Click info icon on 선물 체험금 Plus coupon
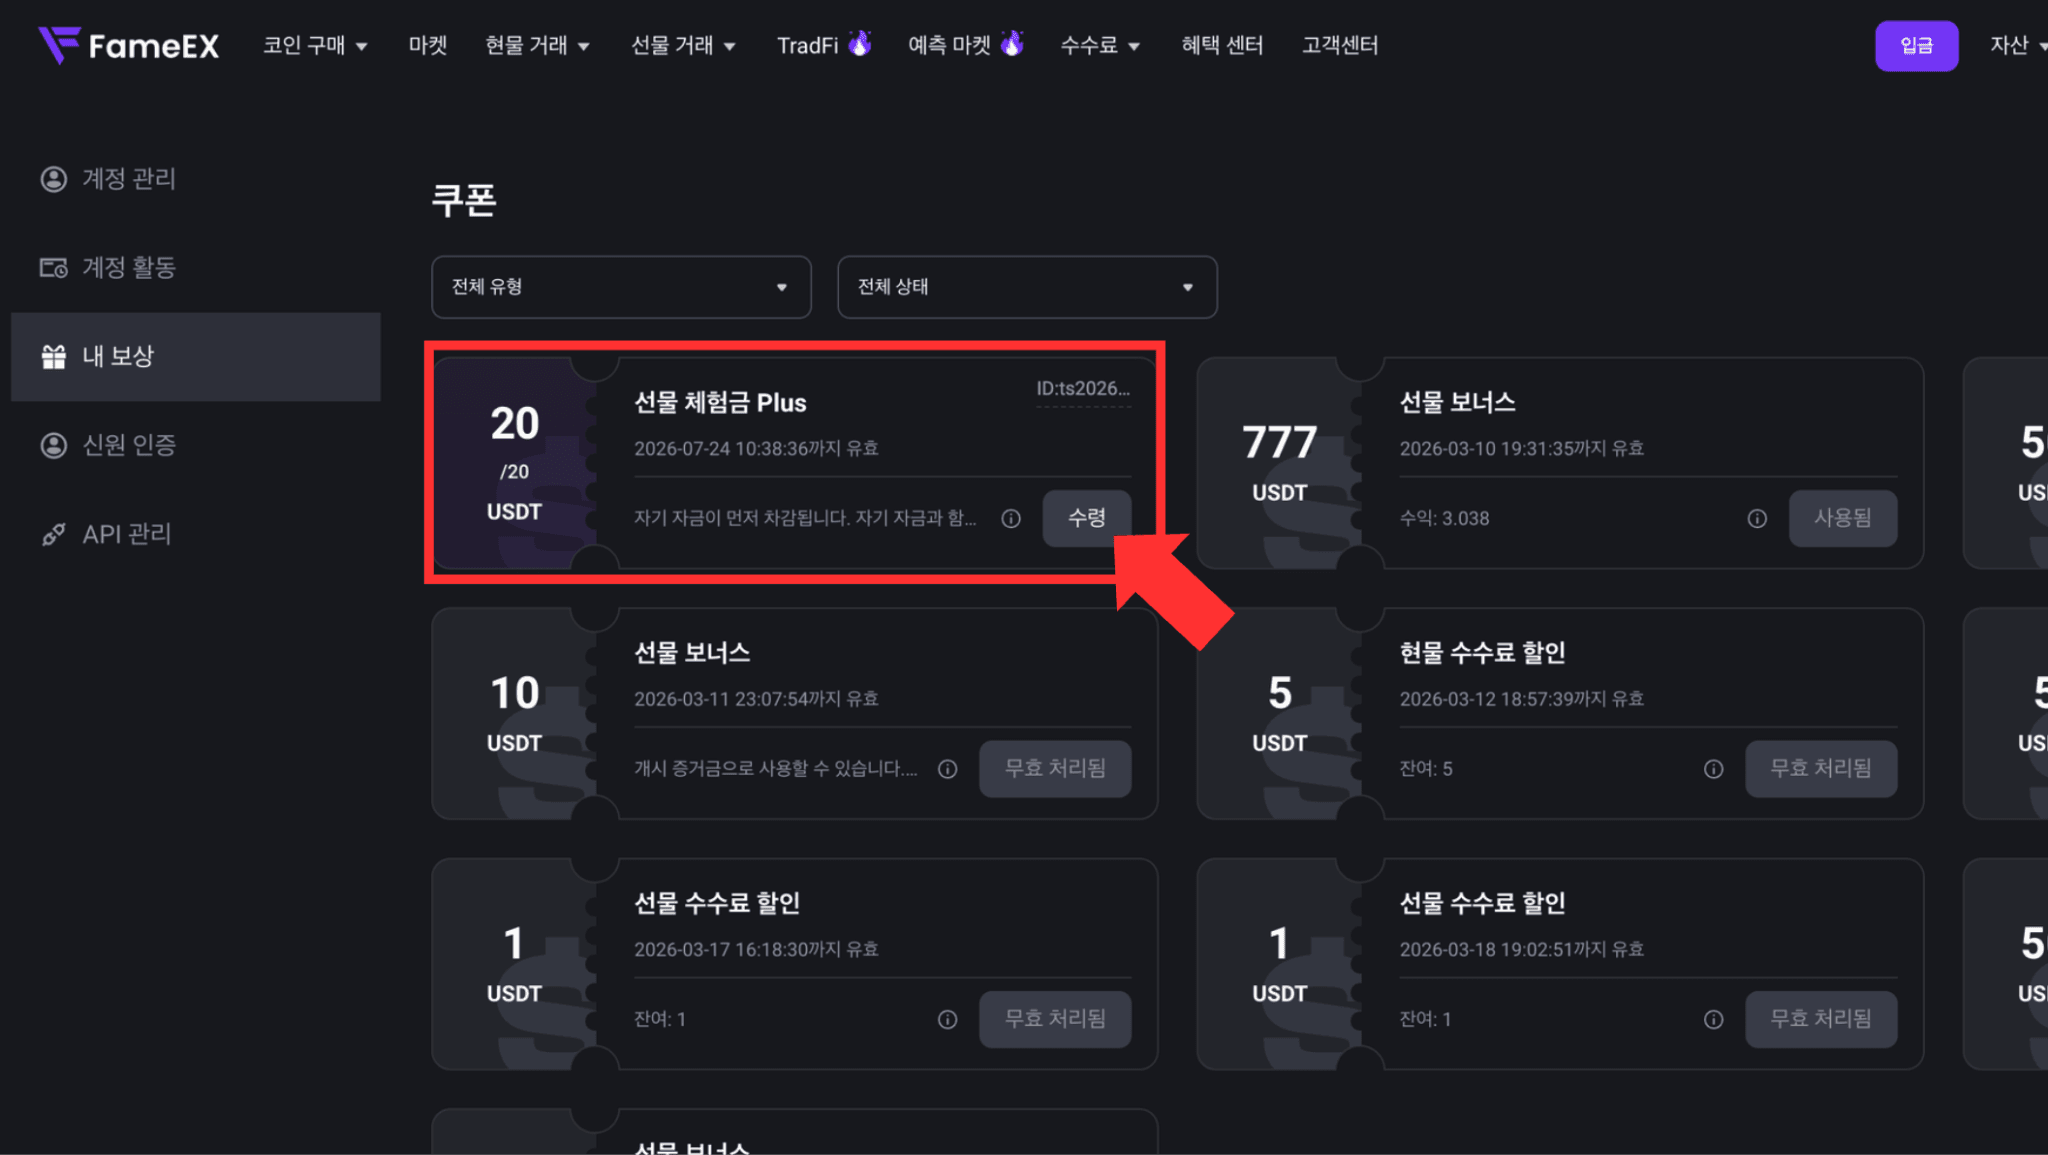2048x1155 pixels. (x=1011, y=518)
